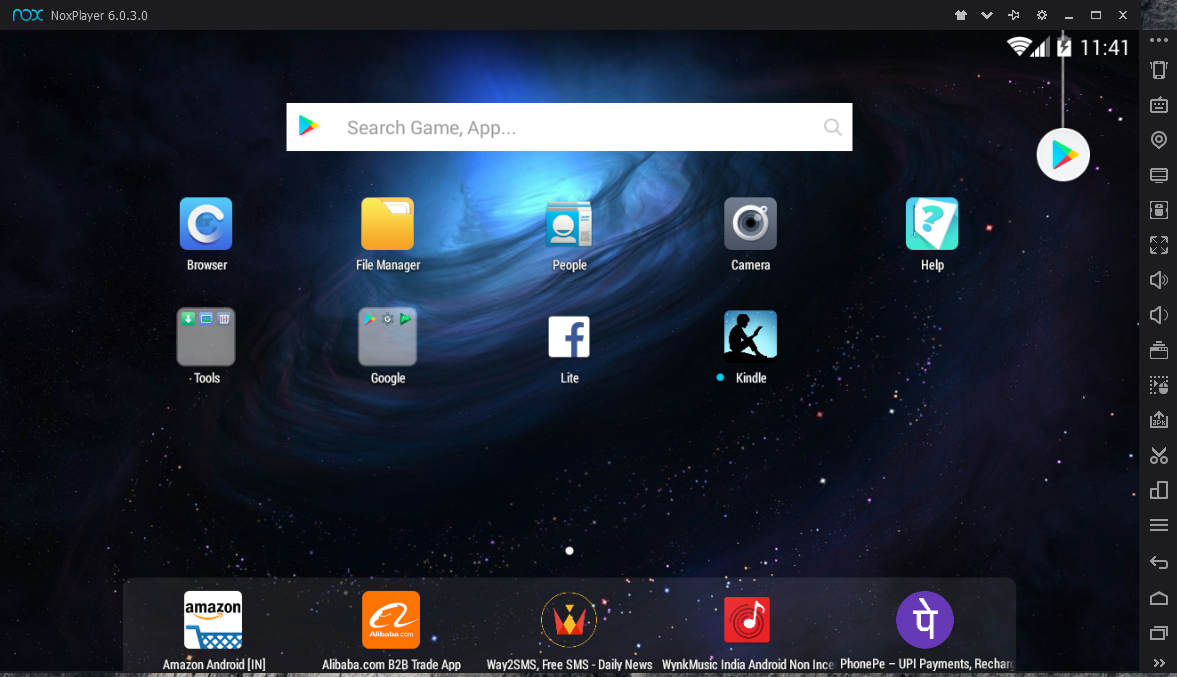Click the mobile signal strength icon
The image size is (1177, 677).
[1040, 47]
